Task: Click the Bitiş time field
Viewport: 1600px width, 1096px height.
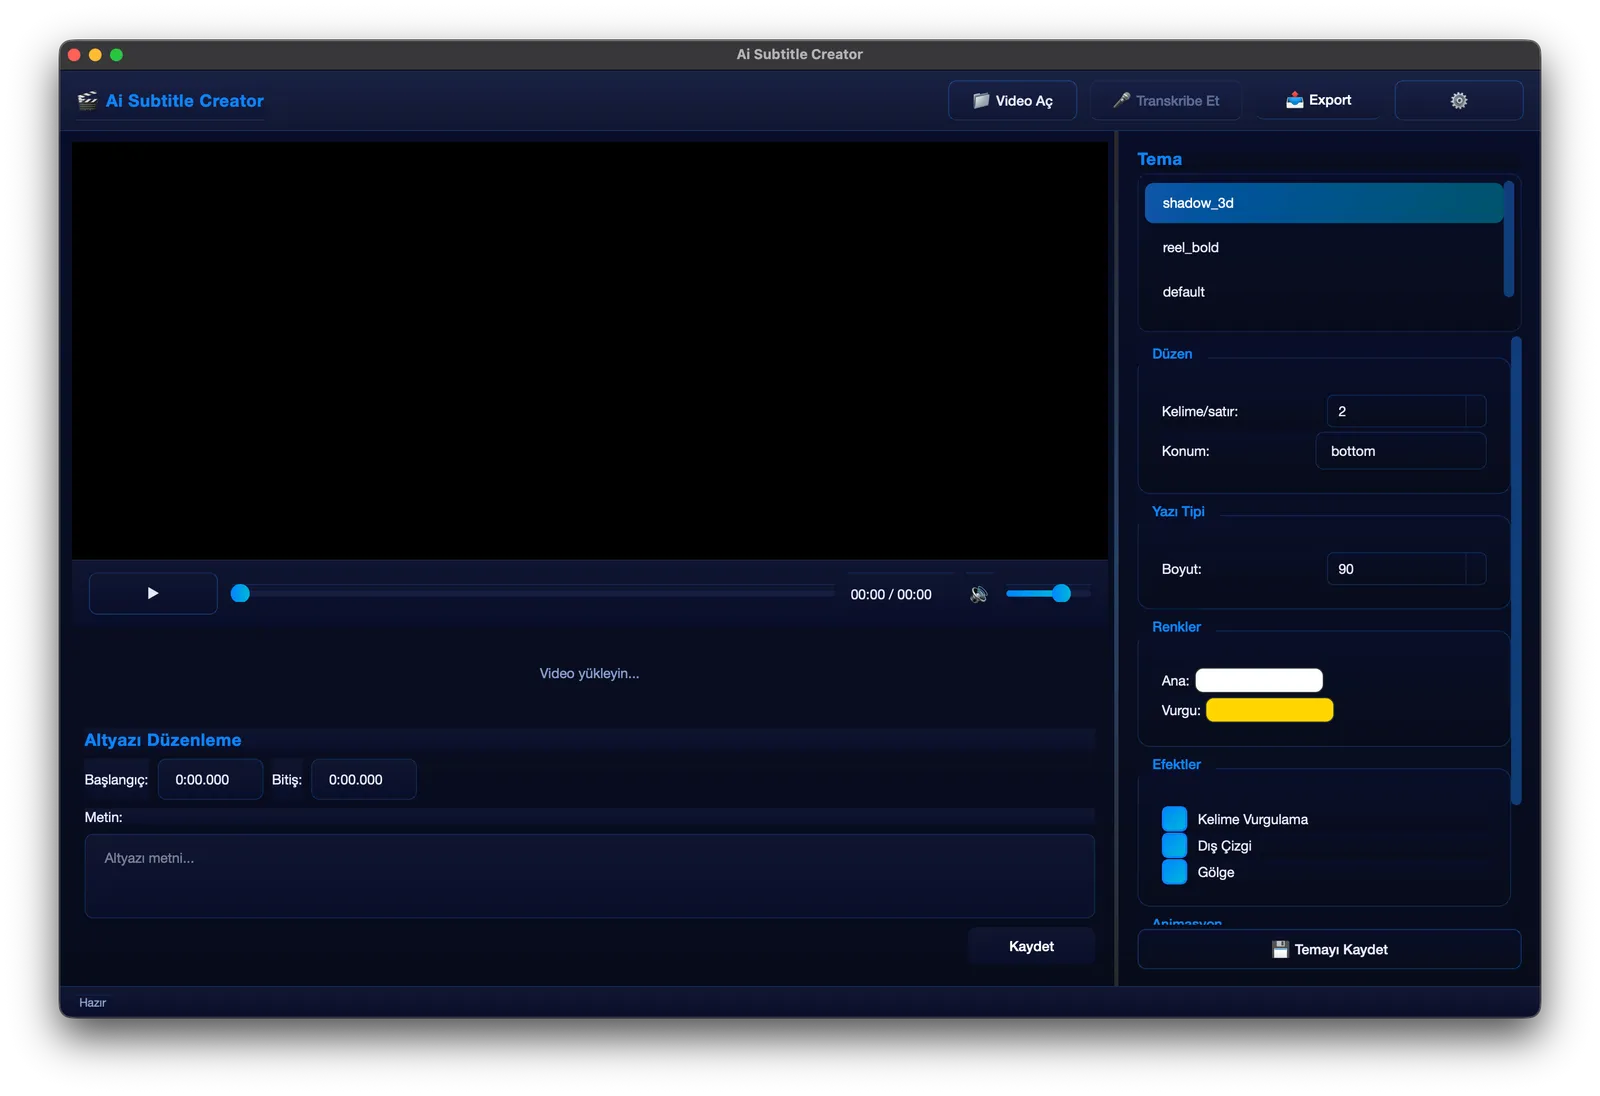Action: point(364,780)
